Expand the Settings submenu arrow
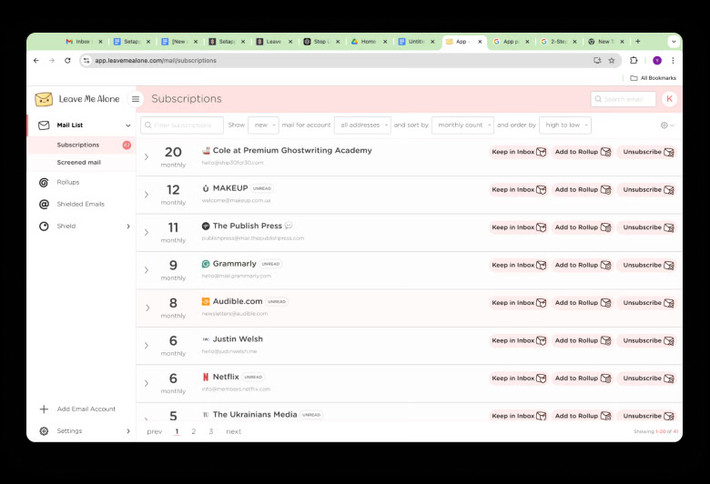Screen dimensions: 710x484 pyautogui.click(x=128, y=431)
